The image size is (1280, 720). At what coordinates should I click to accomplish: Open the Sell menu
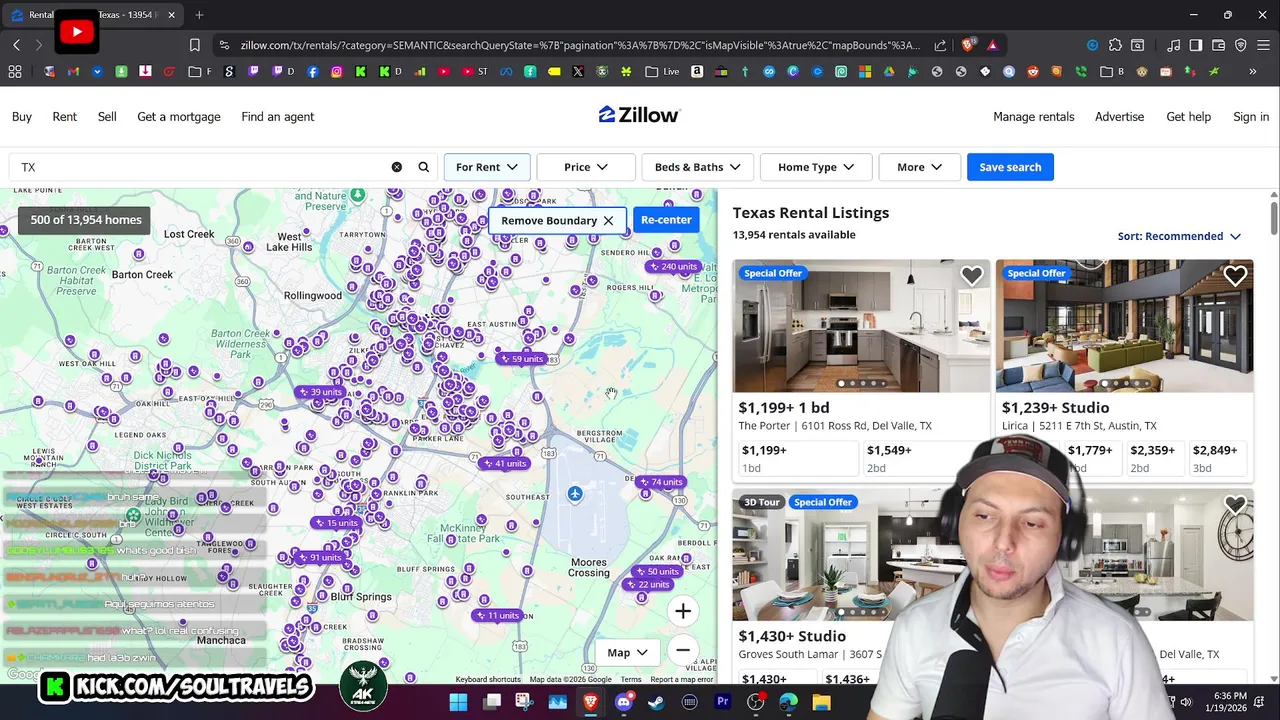(x=107, y=117)
